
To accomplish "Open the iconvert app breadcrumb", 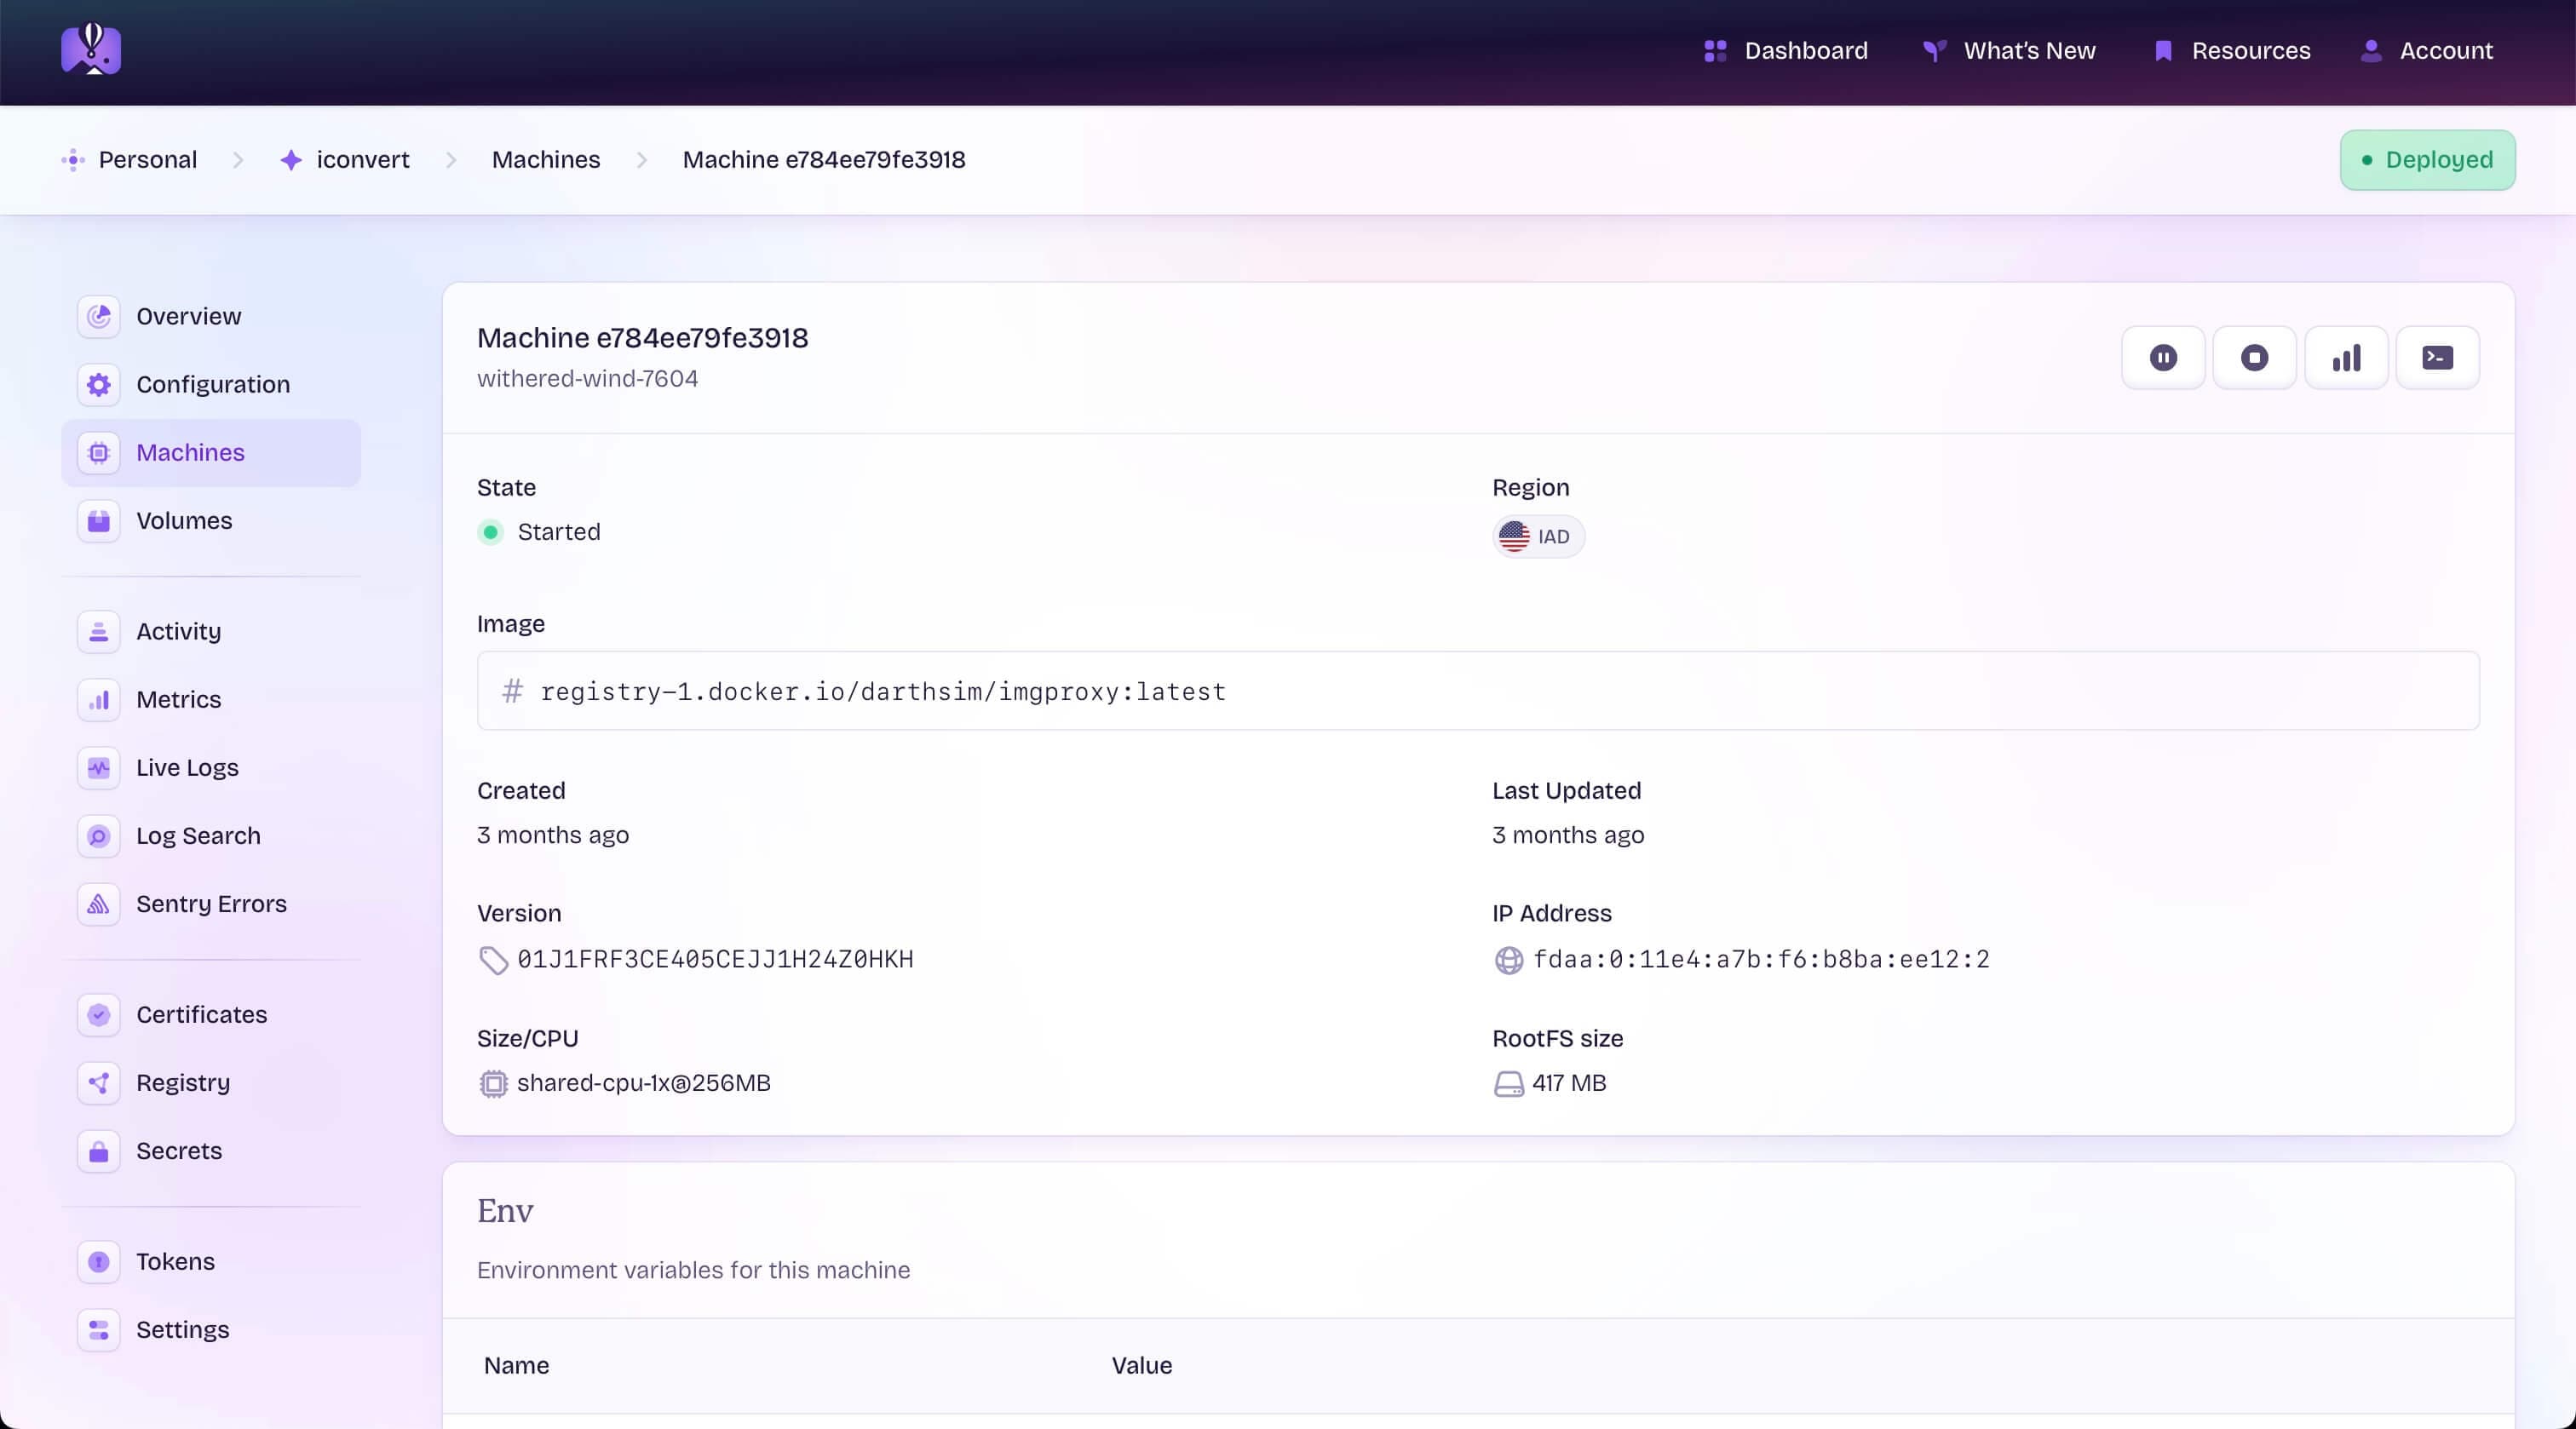I will pyautogui.click(x=362, y=159).
